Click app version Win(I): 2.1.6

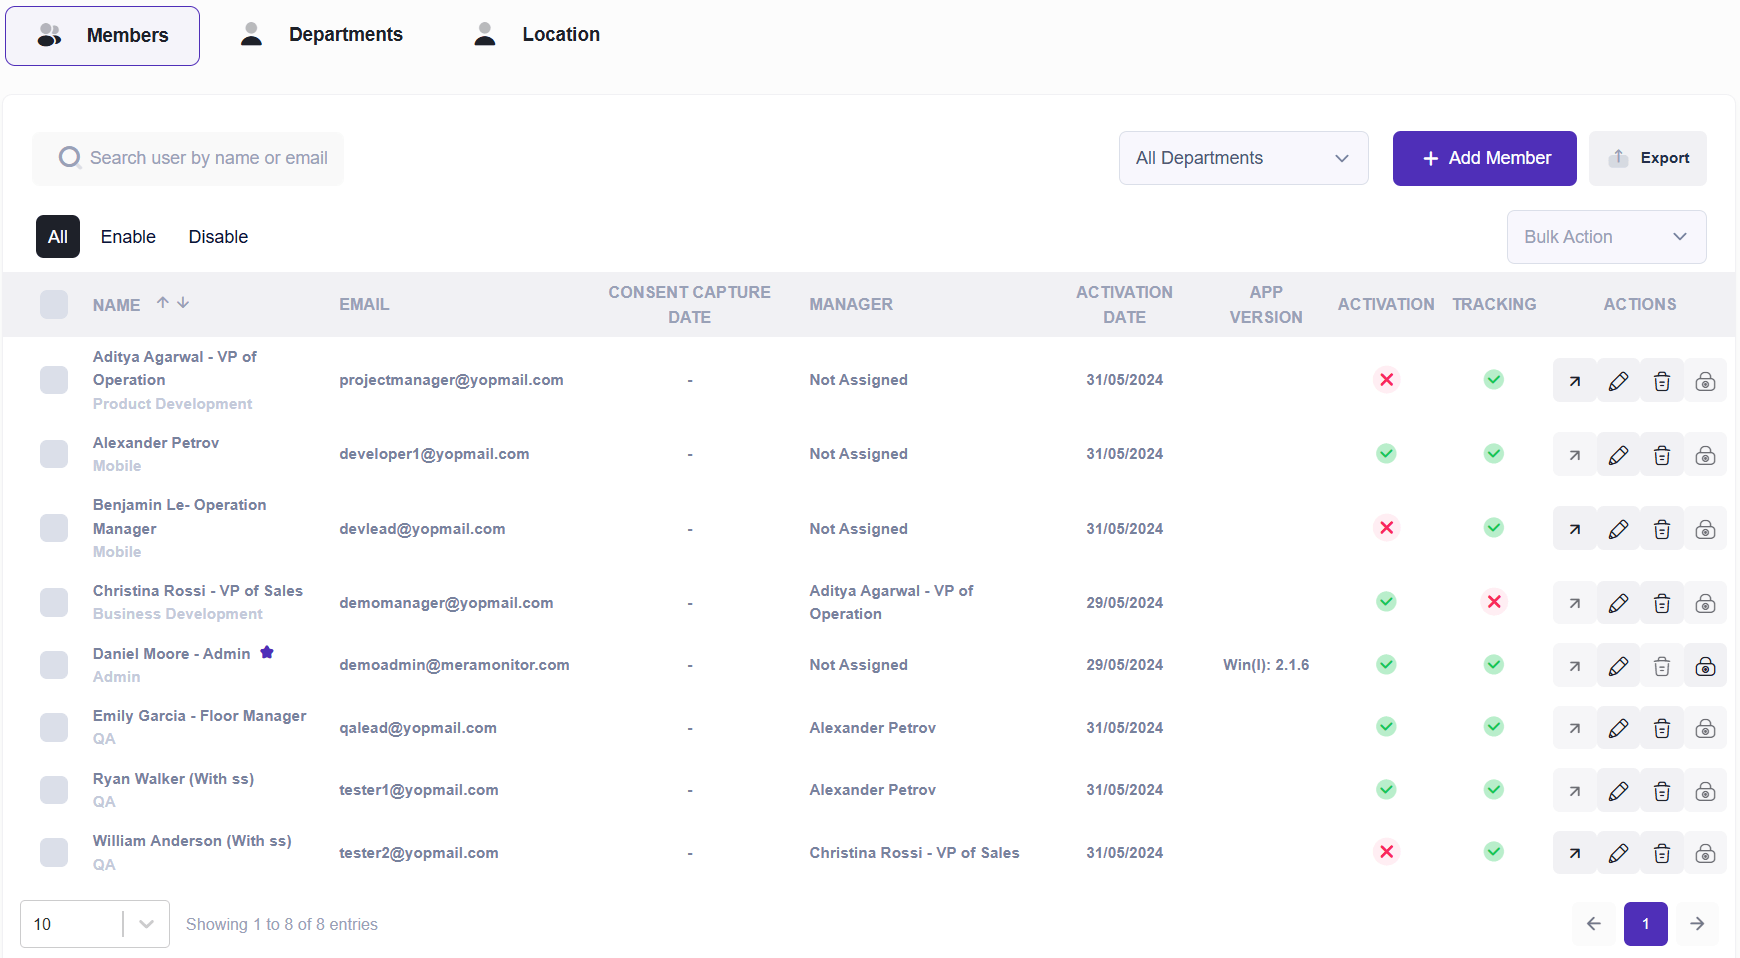[x=1266, y=665]
